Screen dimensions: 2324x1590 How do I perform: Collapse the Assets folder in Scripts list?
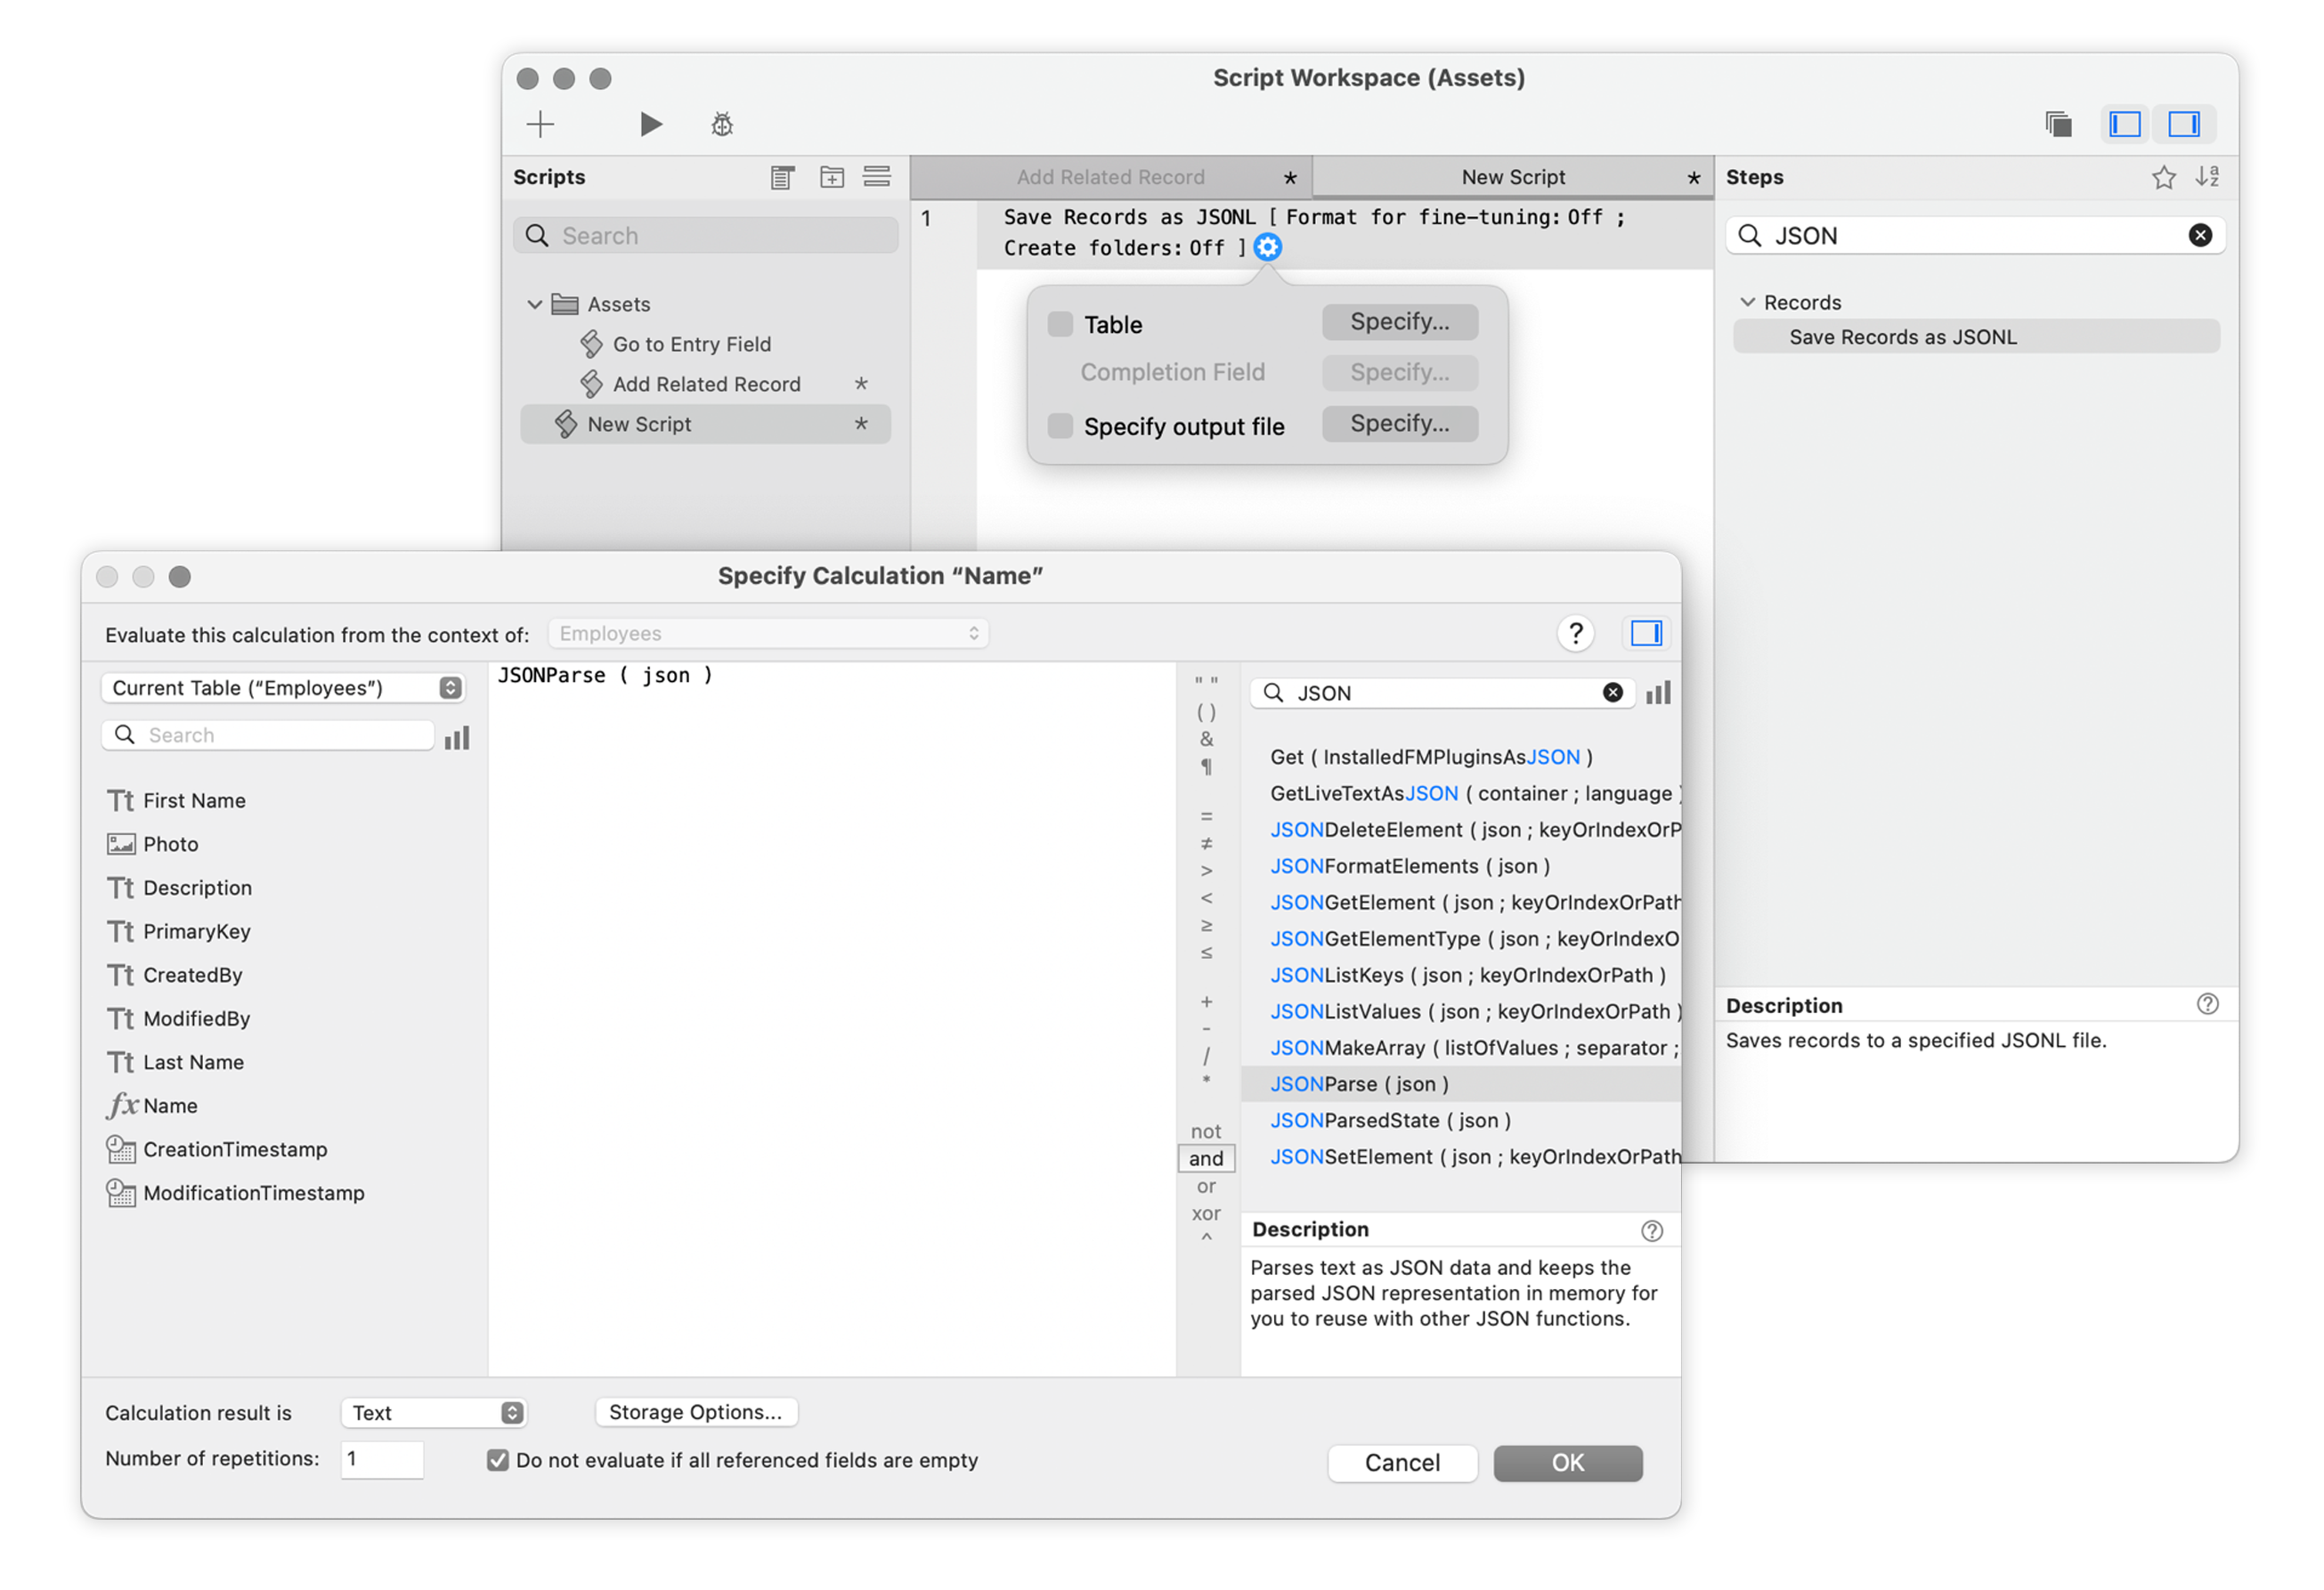click(x=535, y=304)
